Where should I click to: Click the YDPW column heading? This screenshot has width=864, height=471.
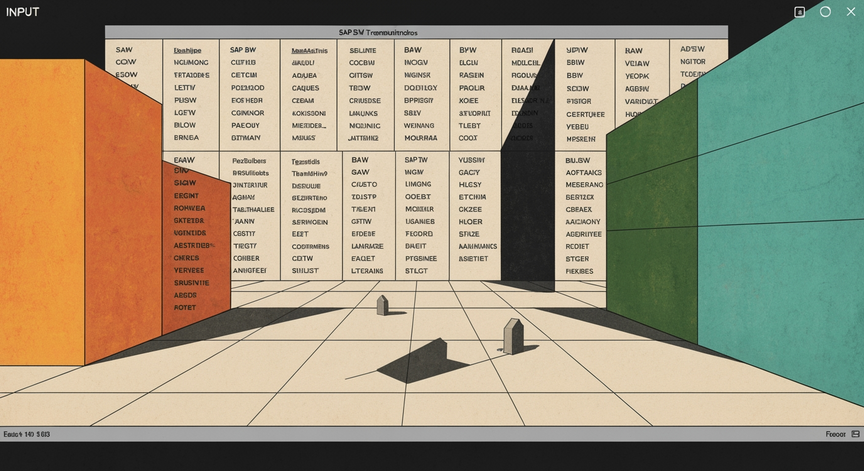(577, 50)
